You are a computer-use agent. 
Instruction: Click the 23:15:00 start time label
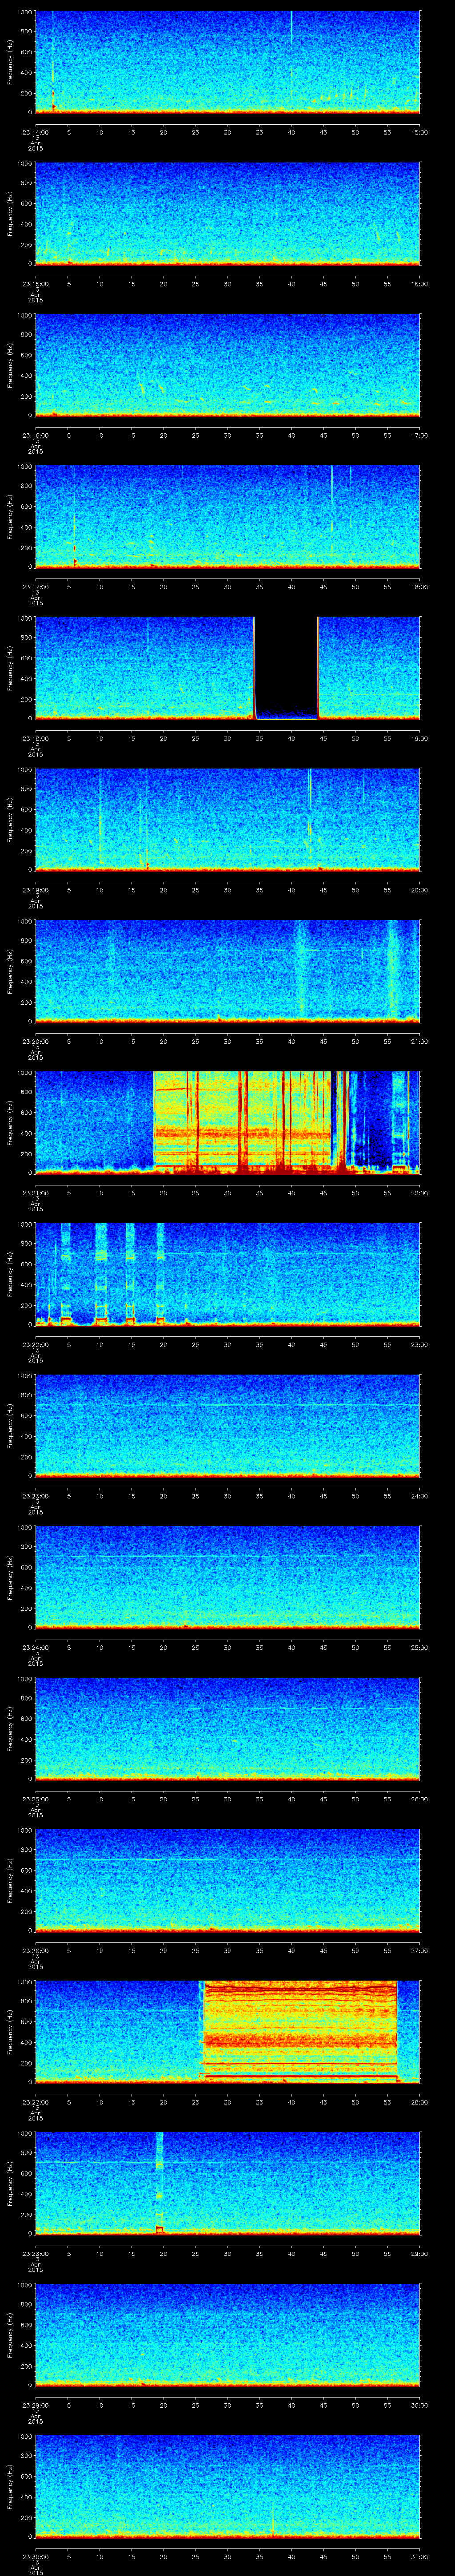pos(35,284)
